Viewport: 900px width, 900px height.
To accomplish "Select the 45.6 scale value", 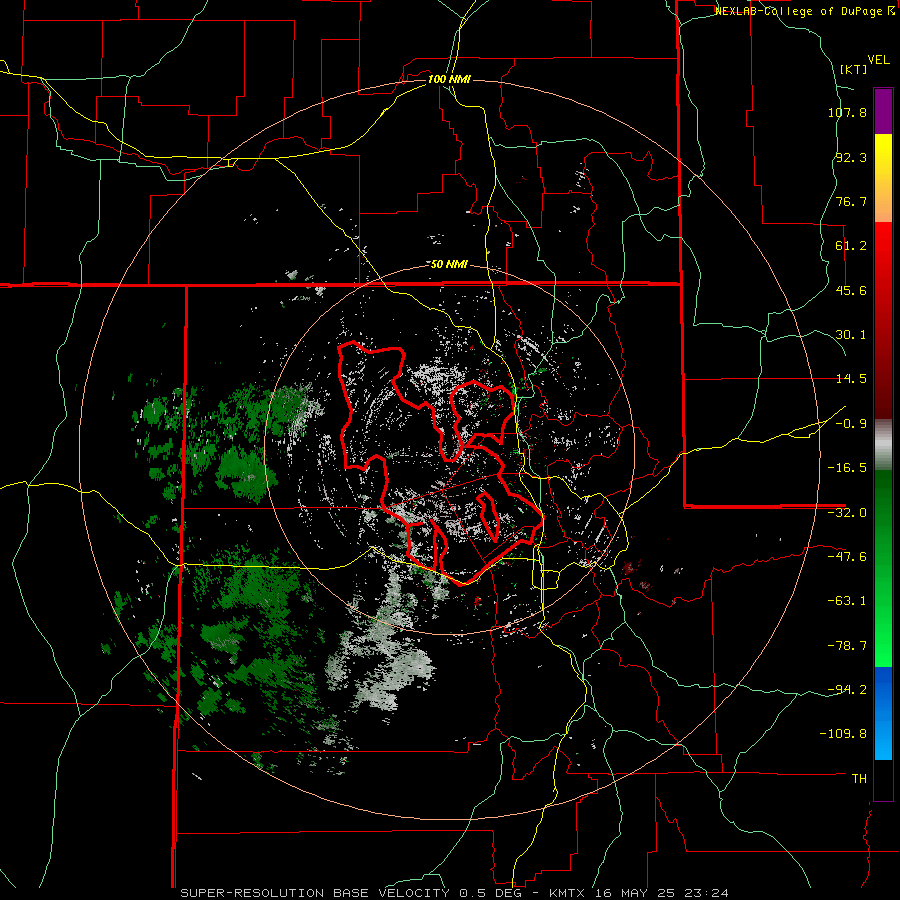I will [x=851, y=290].
